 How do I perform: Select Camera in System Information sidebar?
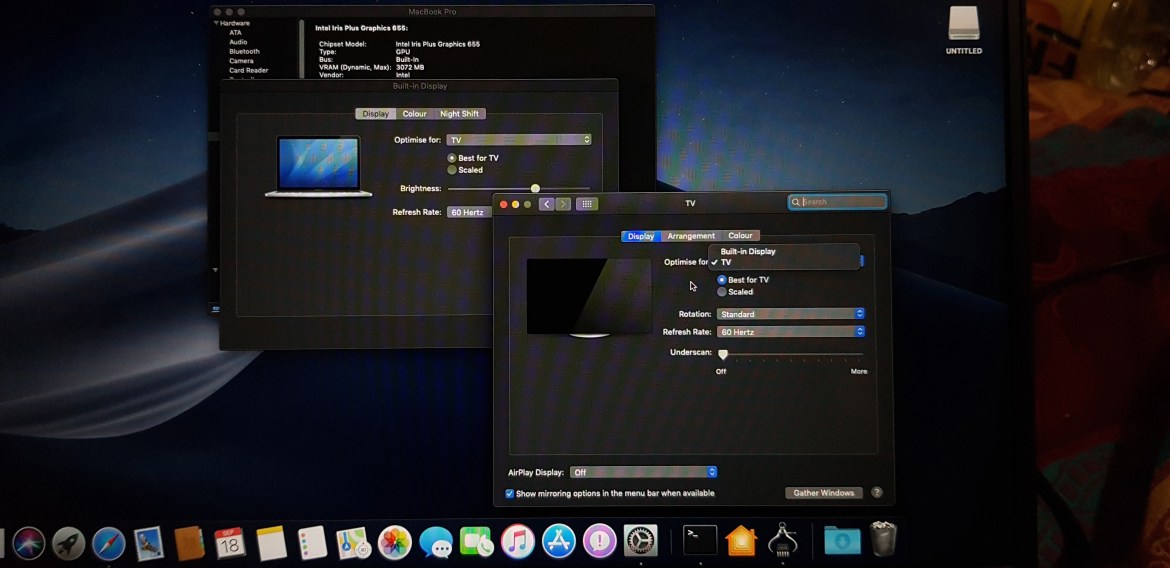[241, 61]
